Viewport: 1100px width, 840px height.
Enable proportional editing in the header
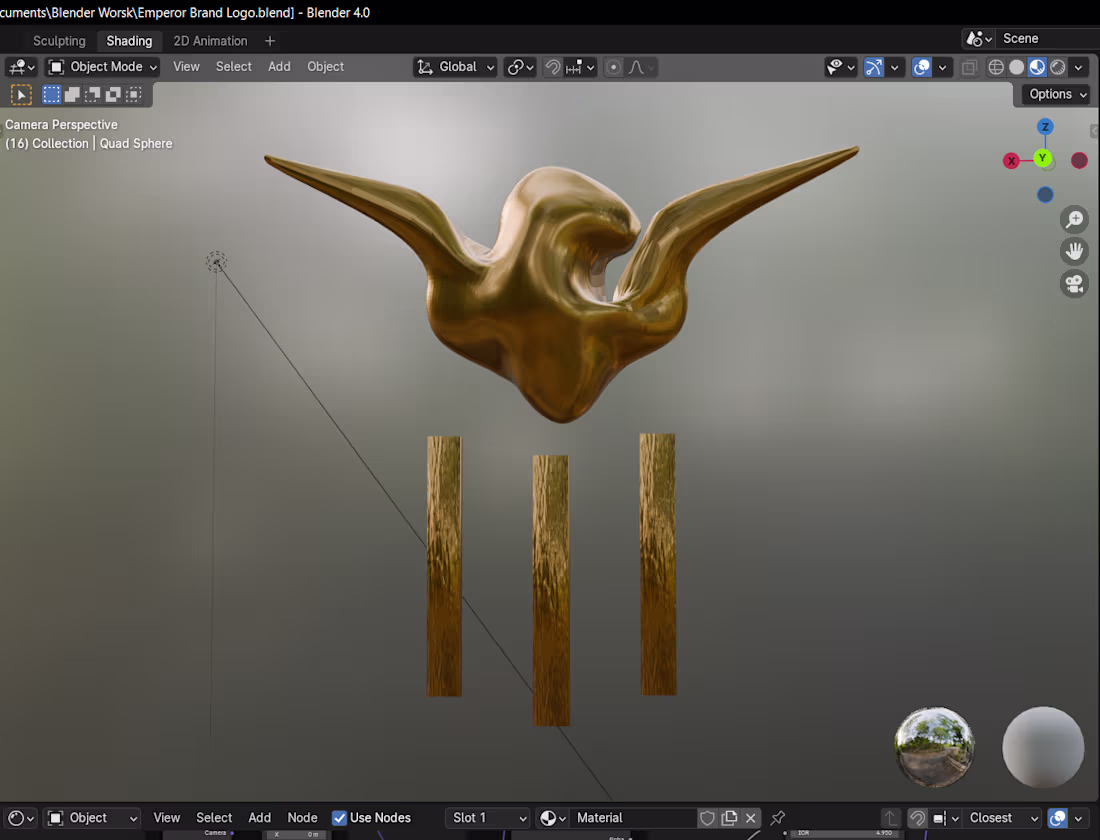[x=611, y=67]
